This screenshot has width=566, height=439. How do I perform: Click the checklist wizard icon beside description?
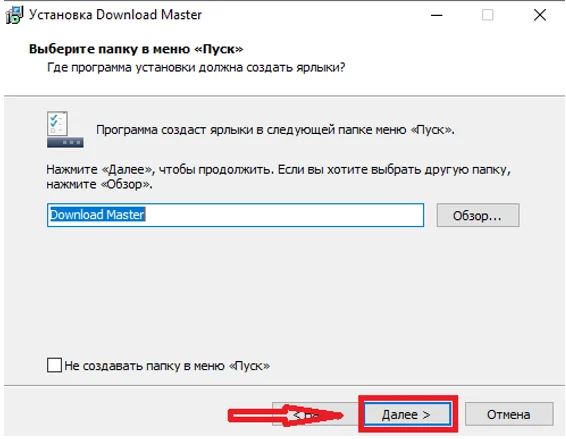[65, 129]
